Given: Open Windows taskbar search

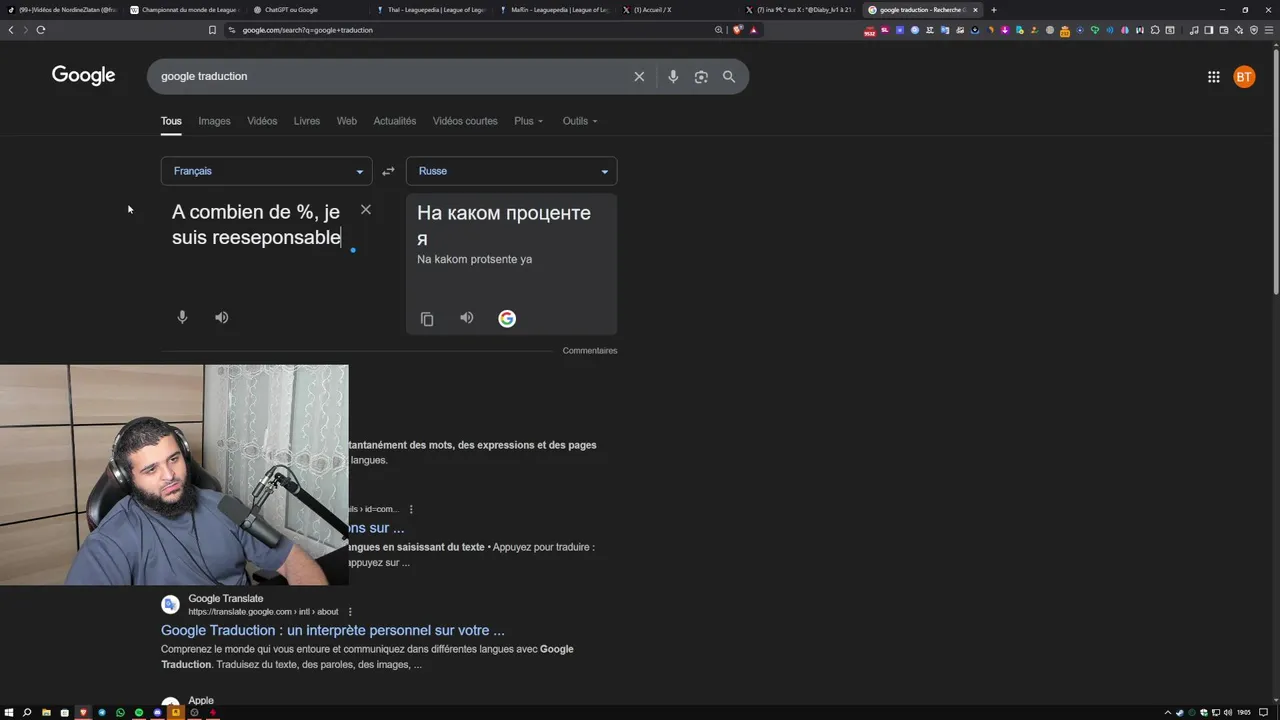Looking at the screenshot, I should [x=27, y=713].
